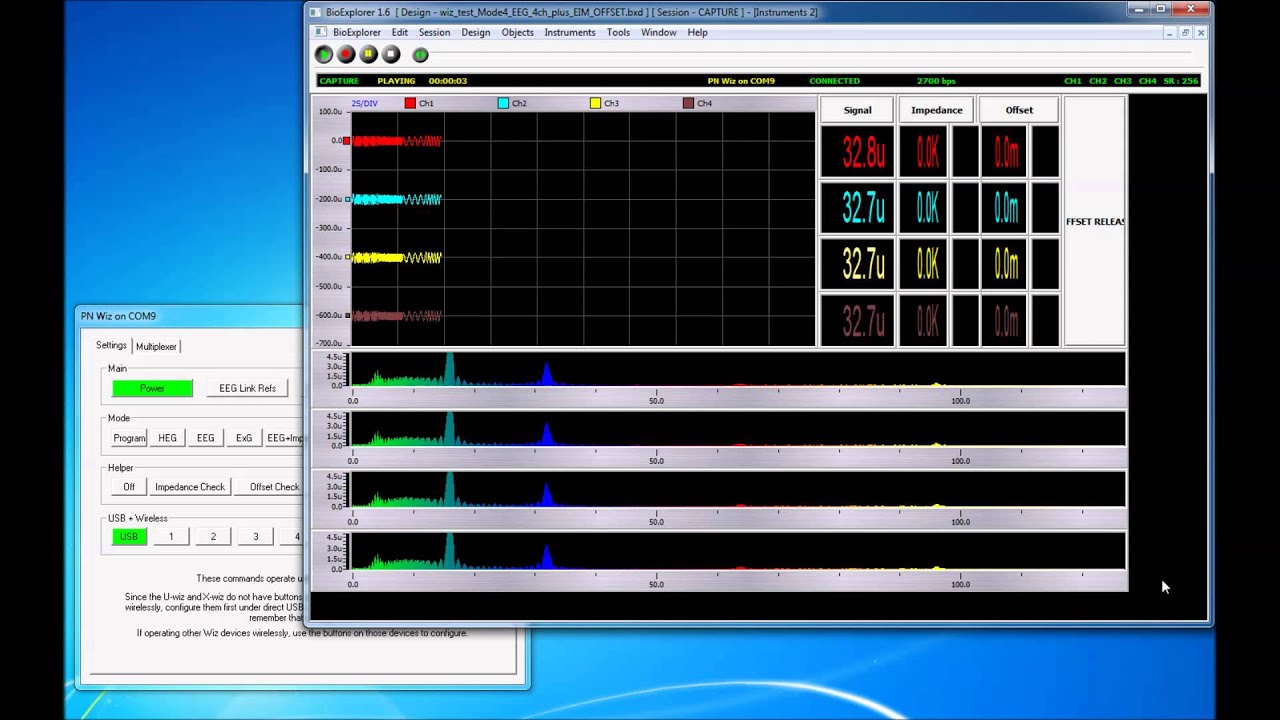The height and width of the screenshot is (720, 1280).
Task: Click the brown Ch4 color swatch
Action: 688,103
